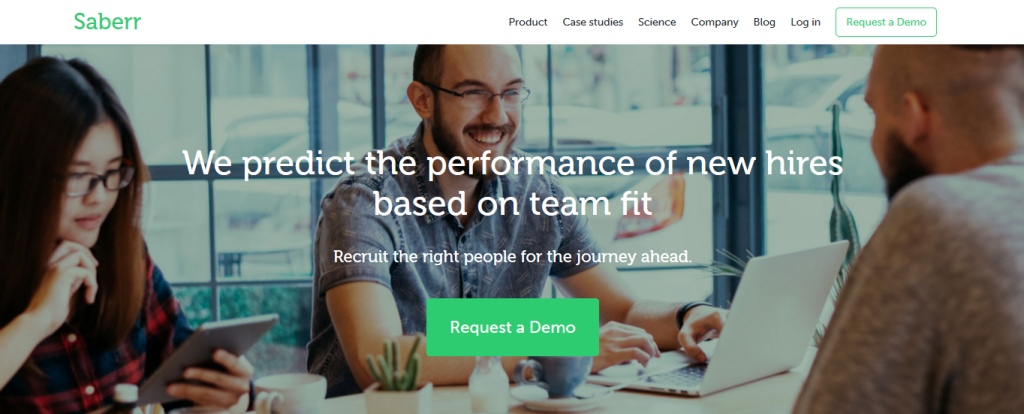
Task: Click the small milk bottle on the table
Action: click(488, 384)
